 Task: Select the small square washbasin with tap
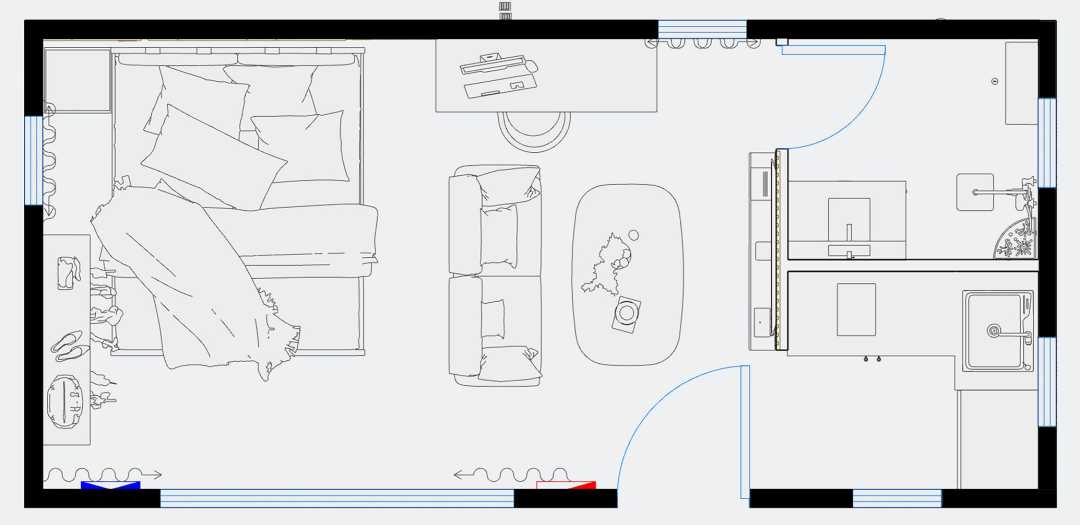(975, 192)
